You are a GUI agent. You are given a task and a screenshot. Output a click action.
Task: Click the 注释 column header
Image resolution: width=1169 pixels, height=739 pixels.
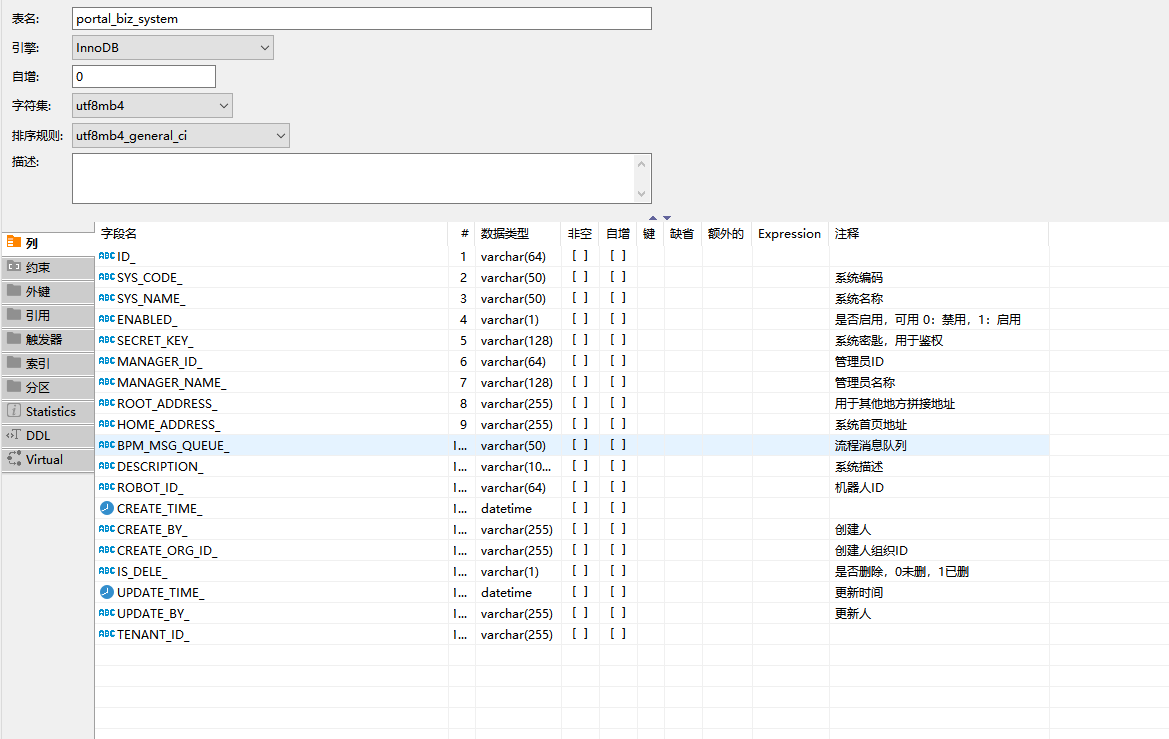pos(939,233)
